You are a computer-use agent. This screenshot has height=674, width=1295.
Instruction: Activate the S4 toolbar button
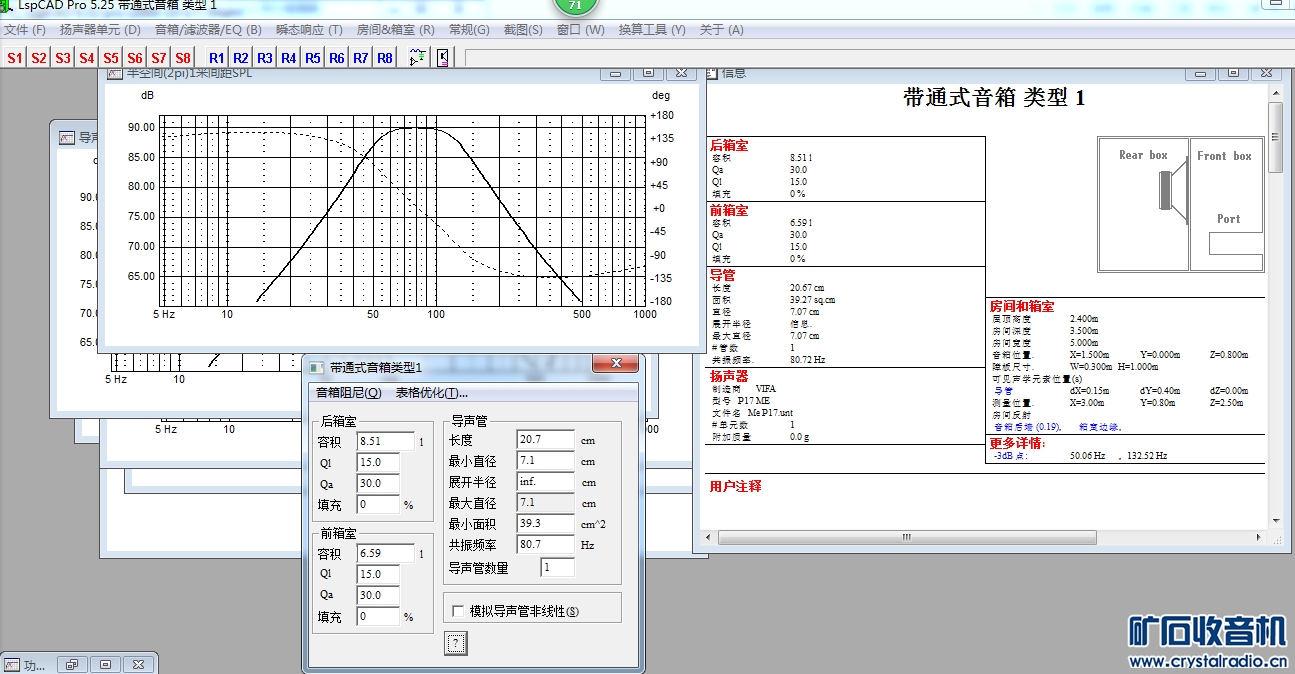coord(87,58)
